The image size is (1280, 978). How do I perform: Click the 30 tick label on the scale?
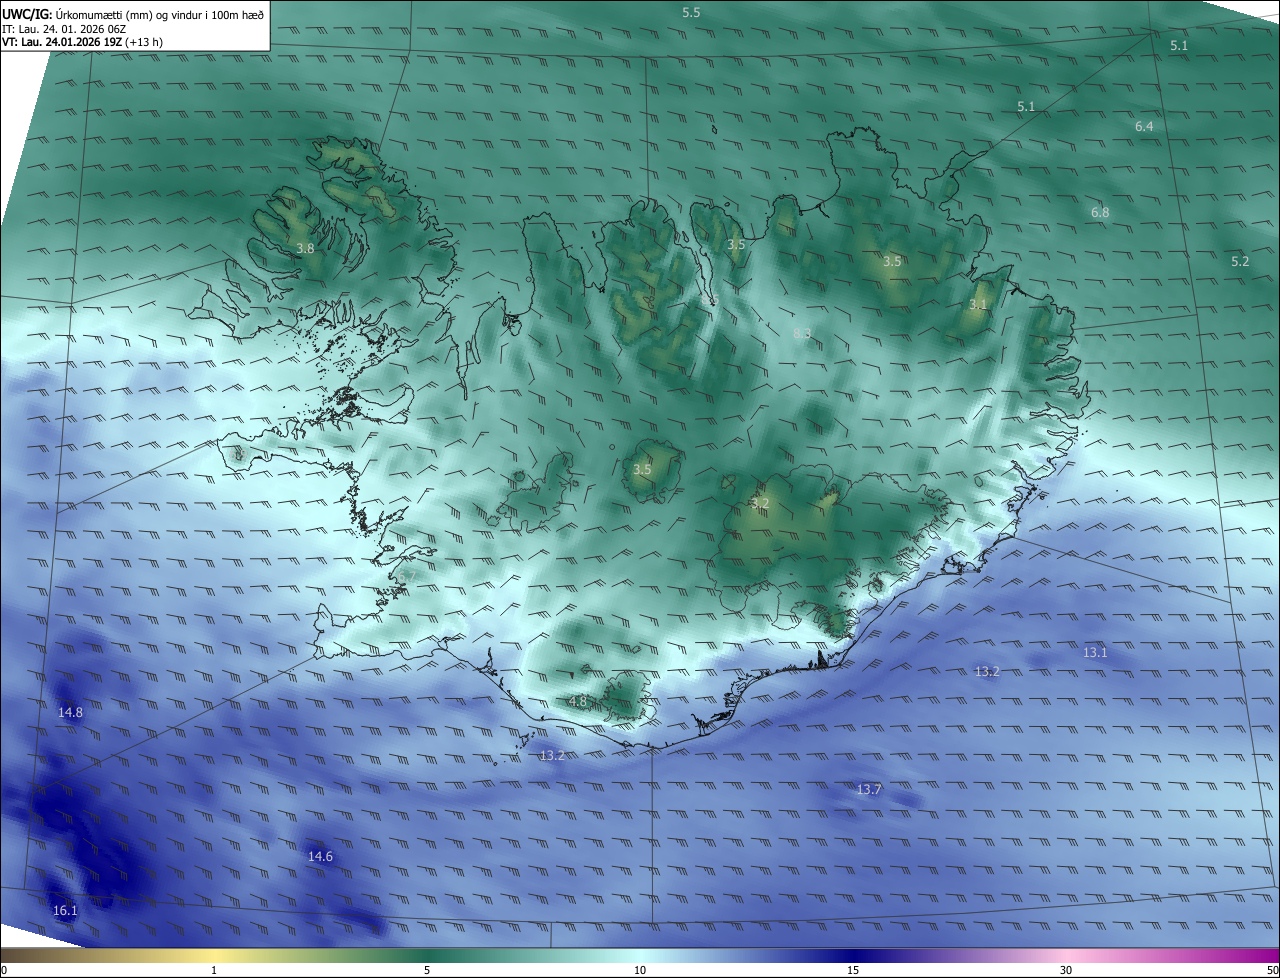[1066, 970]
